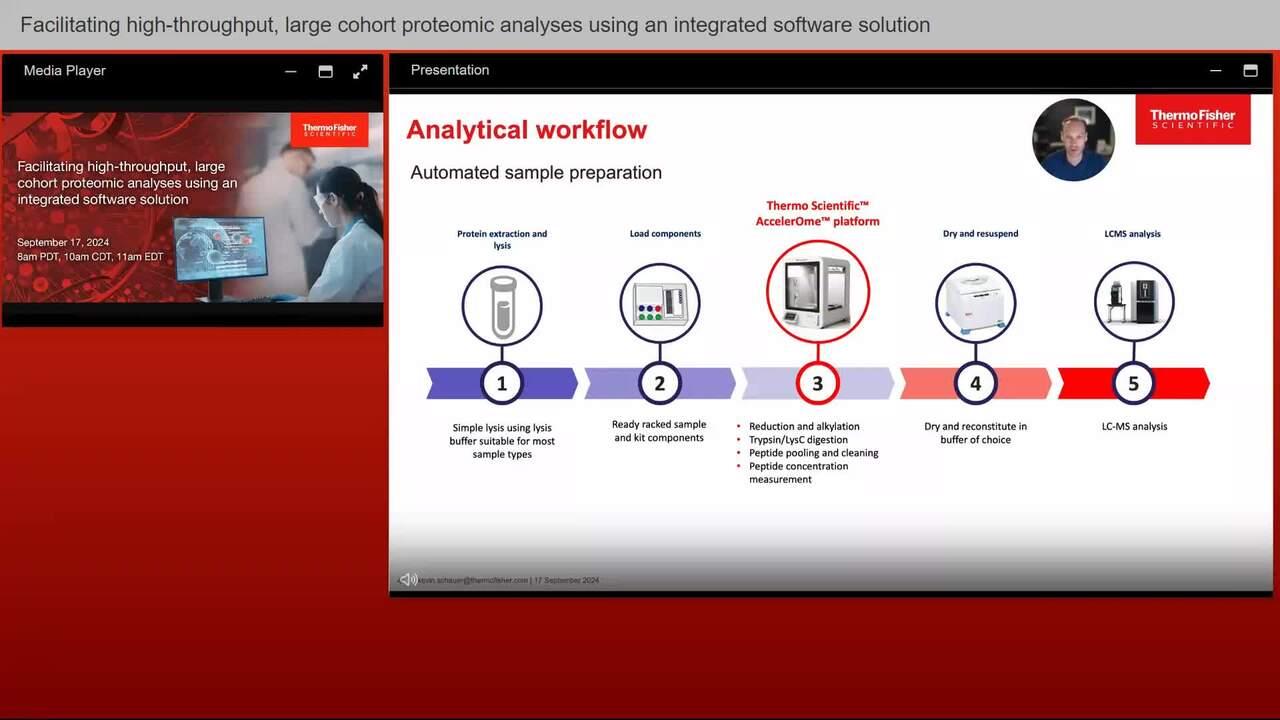Maximize the Media Player panel

click(325, 71)
